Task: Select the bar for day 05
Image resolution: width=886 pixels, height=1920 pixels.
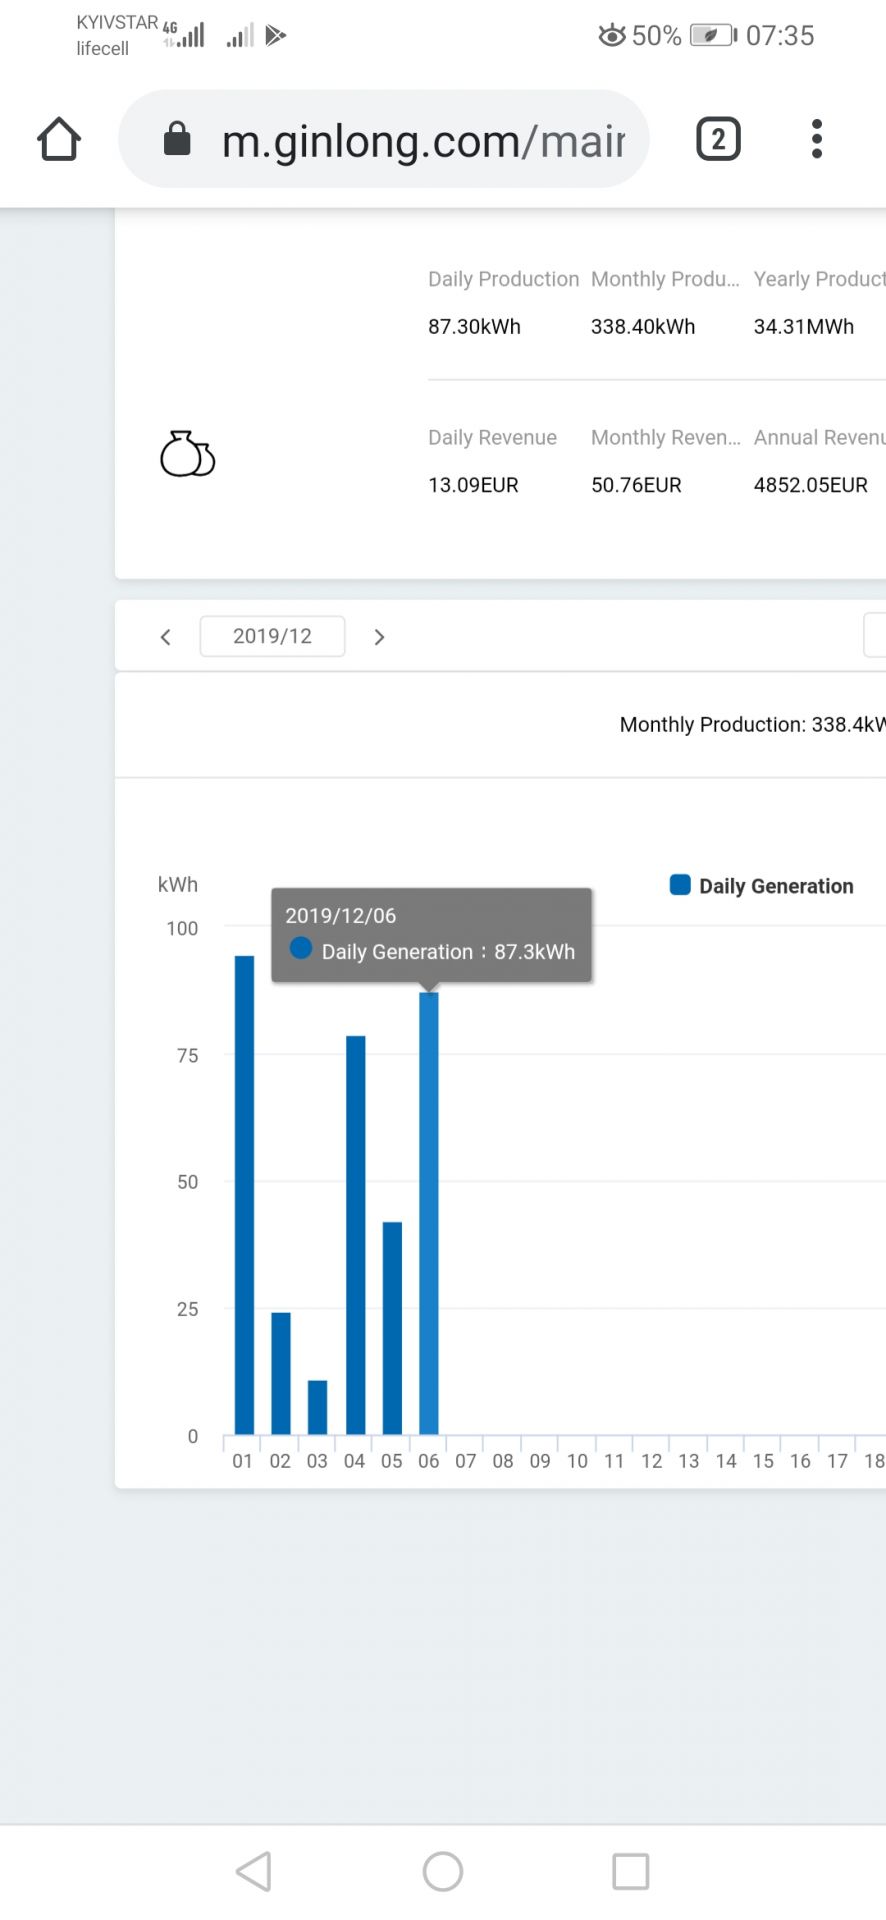Action: click(392, 1328)
